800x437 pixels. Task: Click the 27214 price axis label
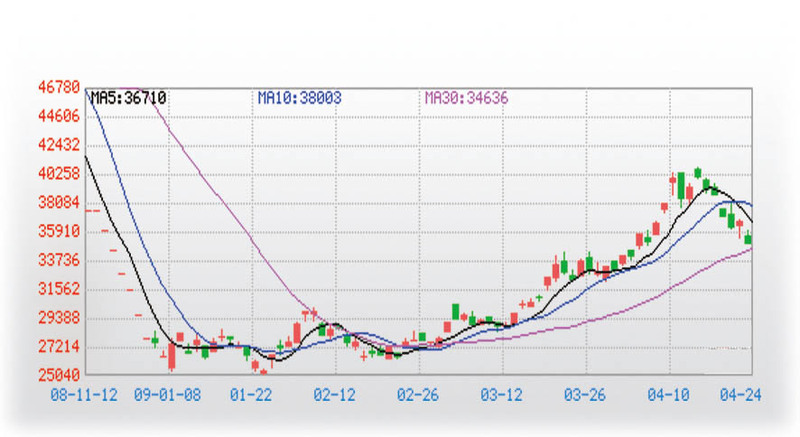[59, 347]
